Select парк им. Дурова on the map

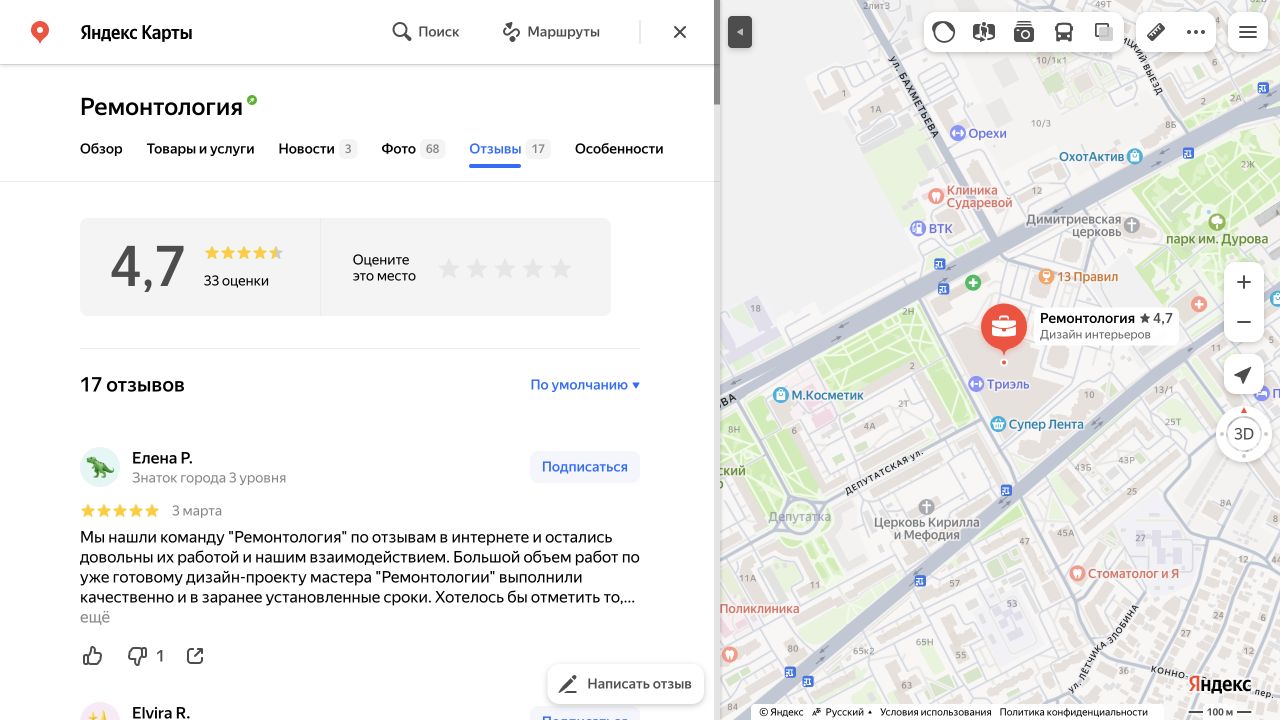[x=1217, y=232]
